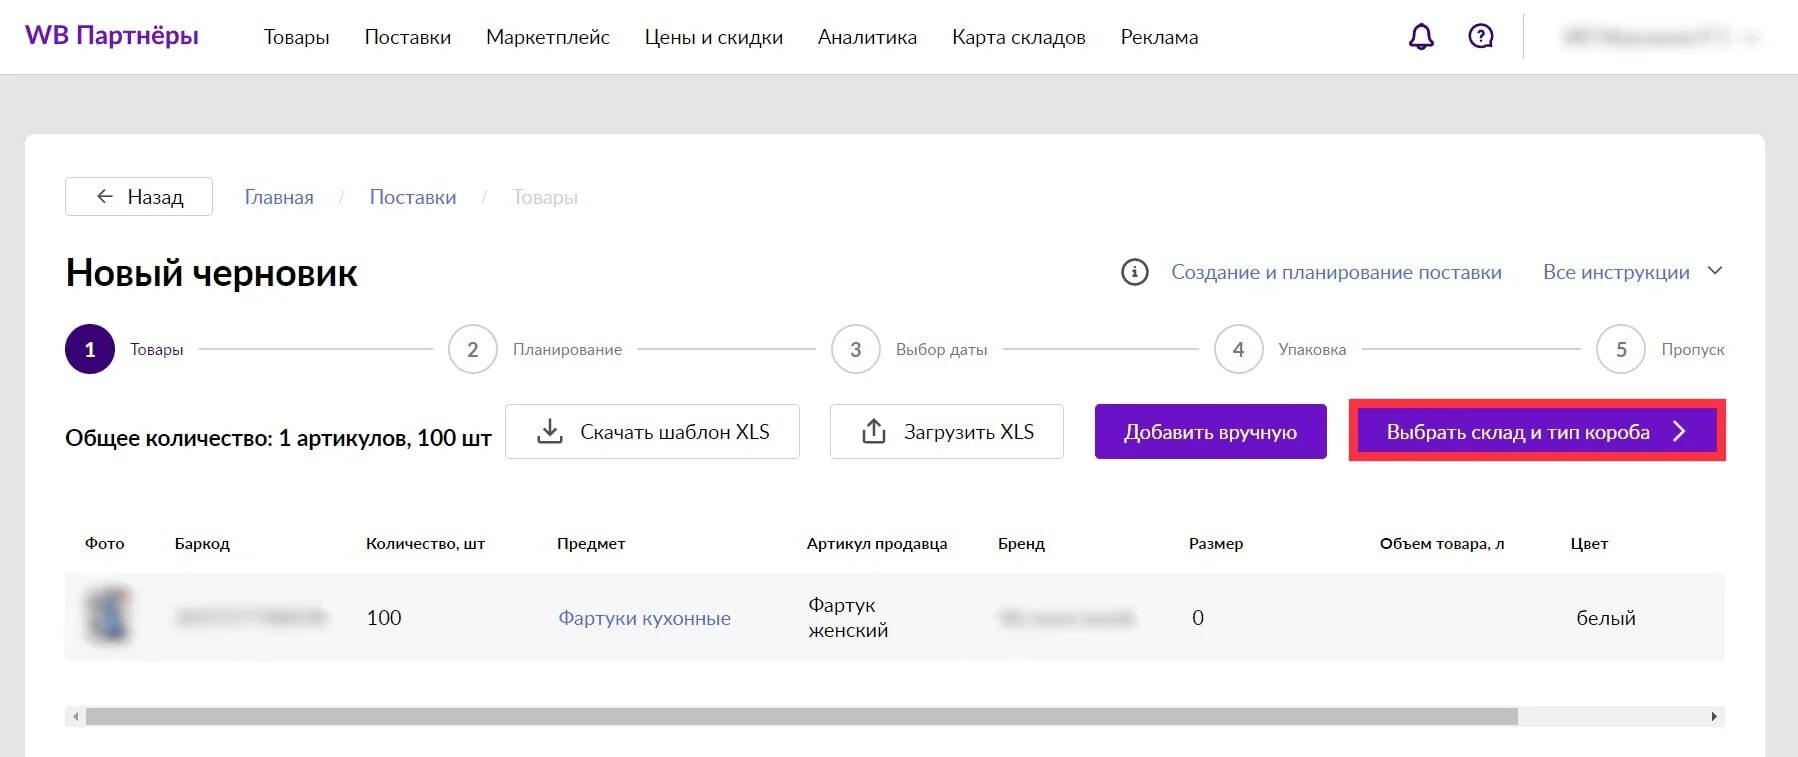This screenshot has height=757, width=1798.
Task: Click the scrollbar left arrow
Action: tap(76, 717)
